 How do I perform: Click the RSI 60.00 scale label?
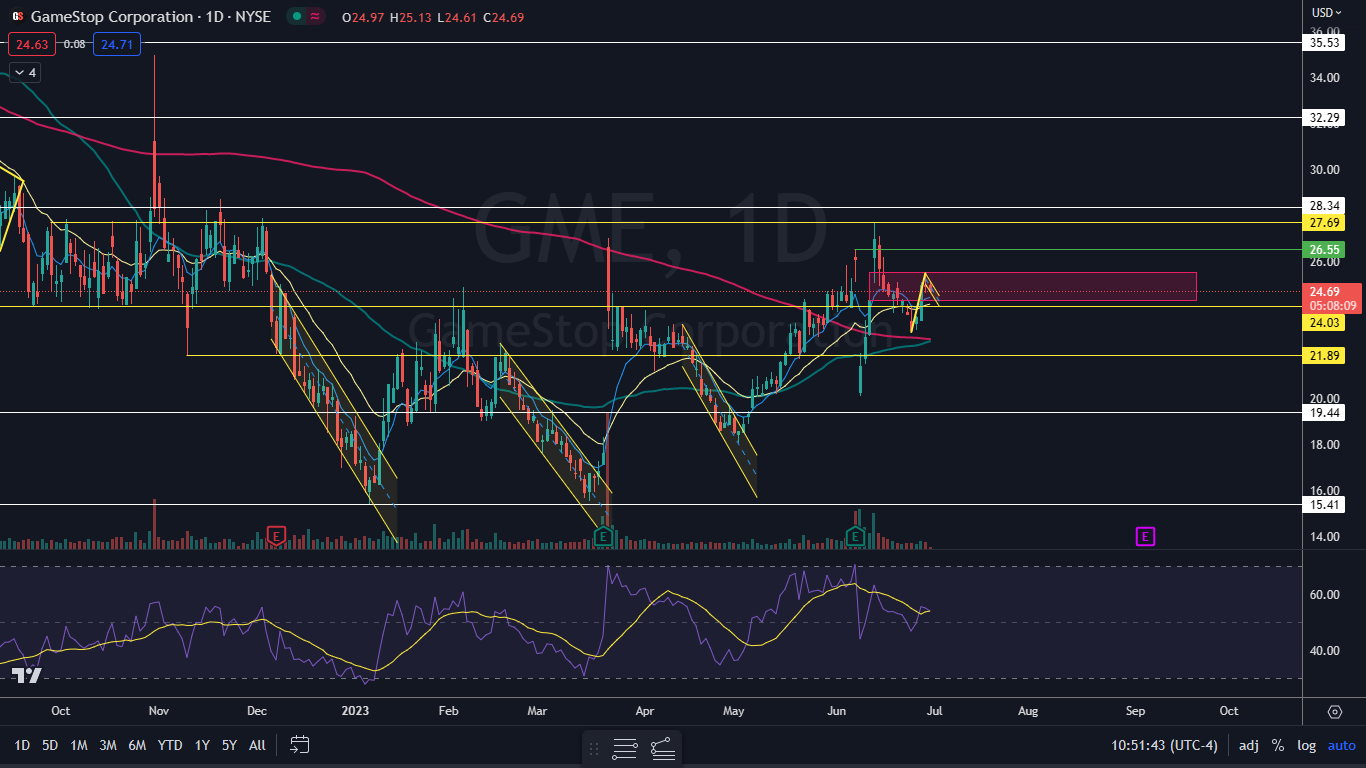coord(1323,594)
